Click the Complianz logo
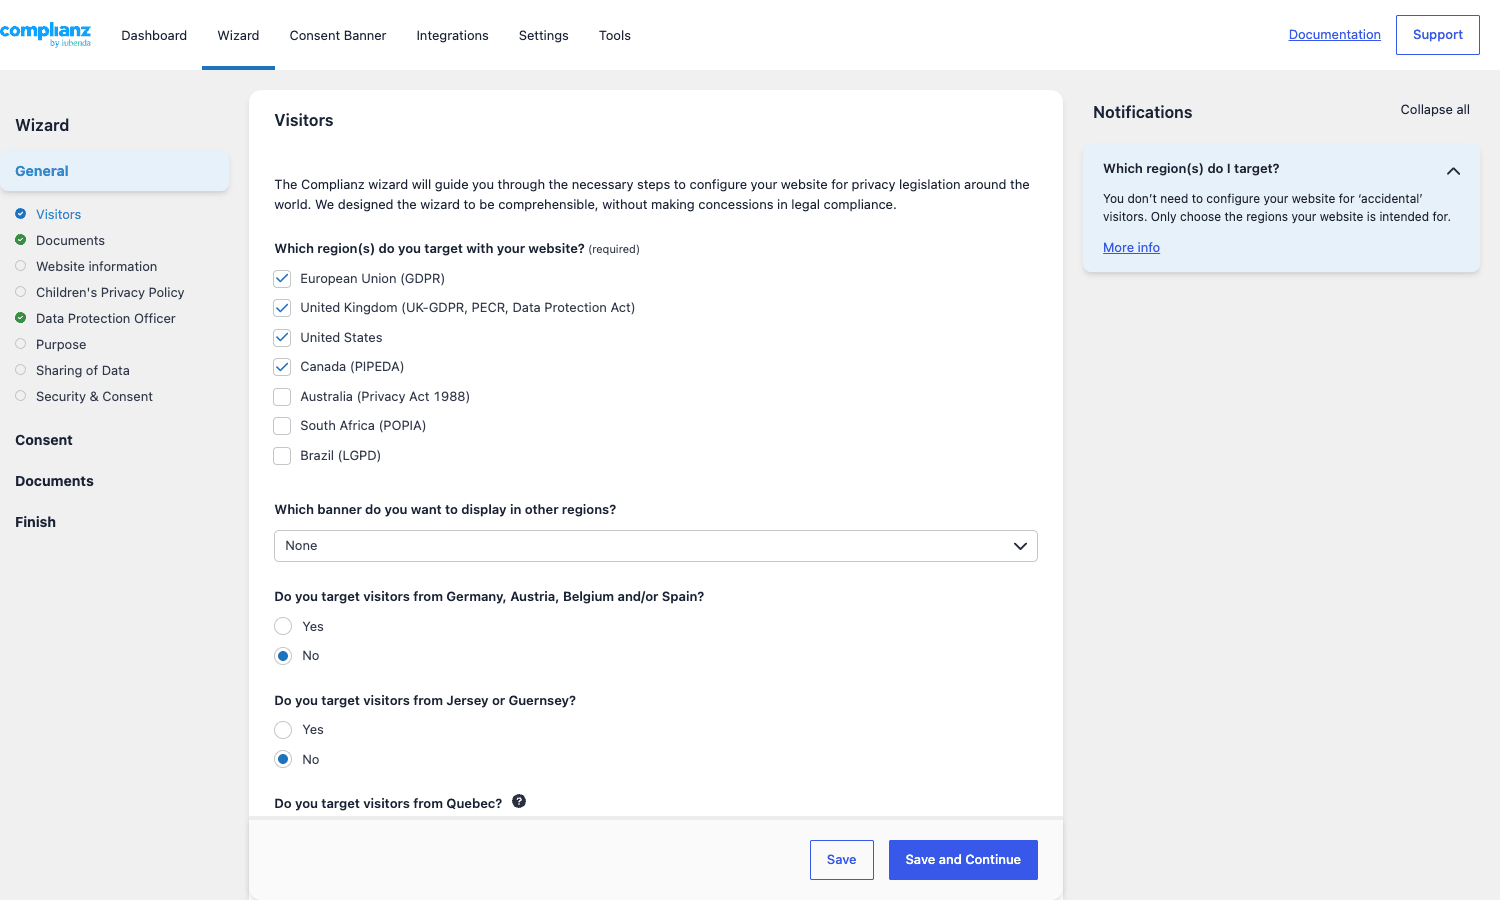The width and height of the screenshot is (1500, 900). click(46, 34)
